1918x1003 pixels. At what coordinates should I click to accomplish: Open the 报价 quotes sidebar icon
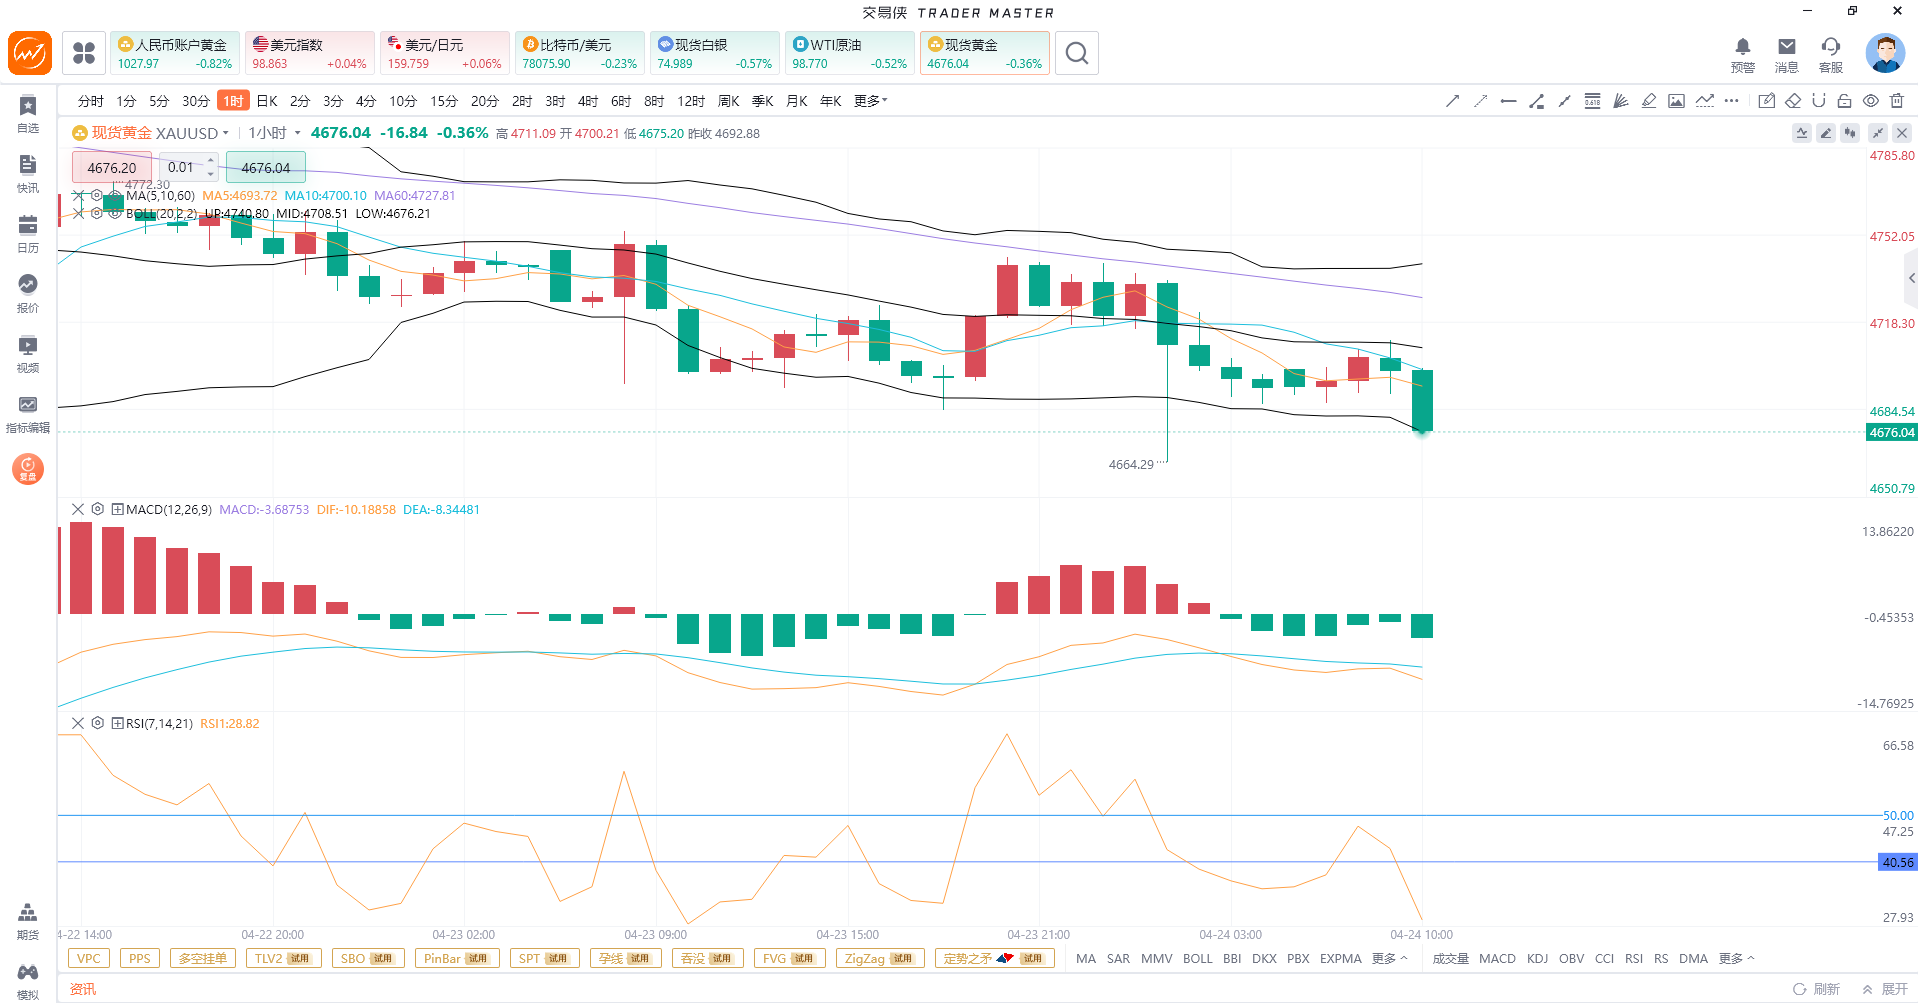click(28, 294)
